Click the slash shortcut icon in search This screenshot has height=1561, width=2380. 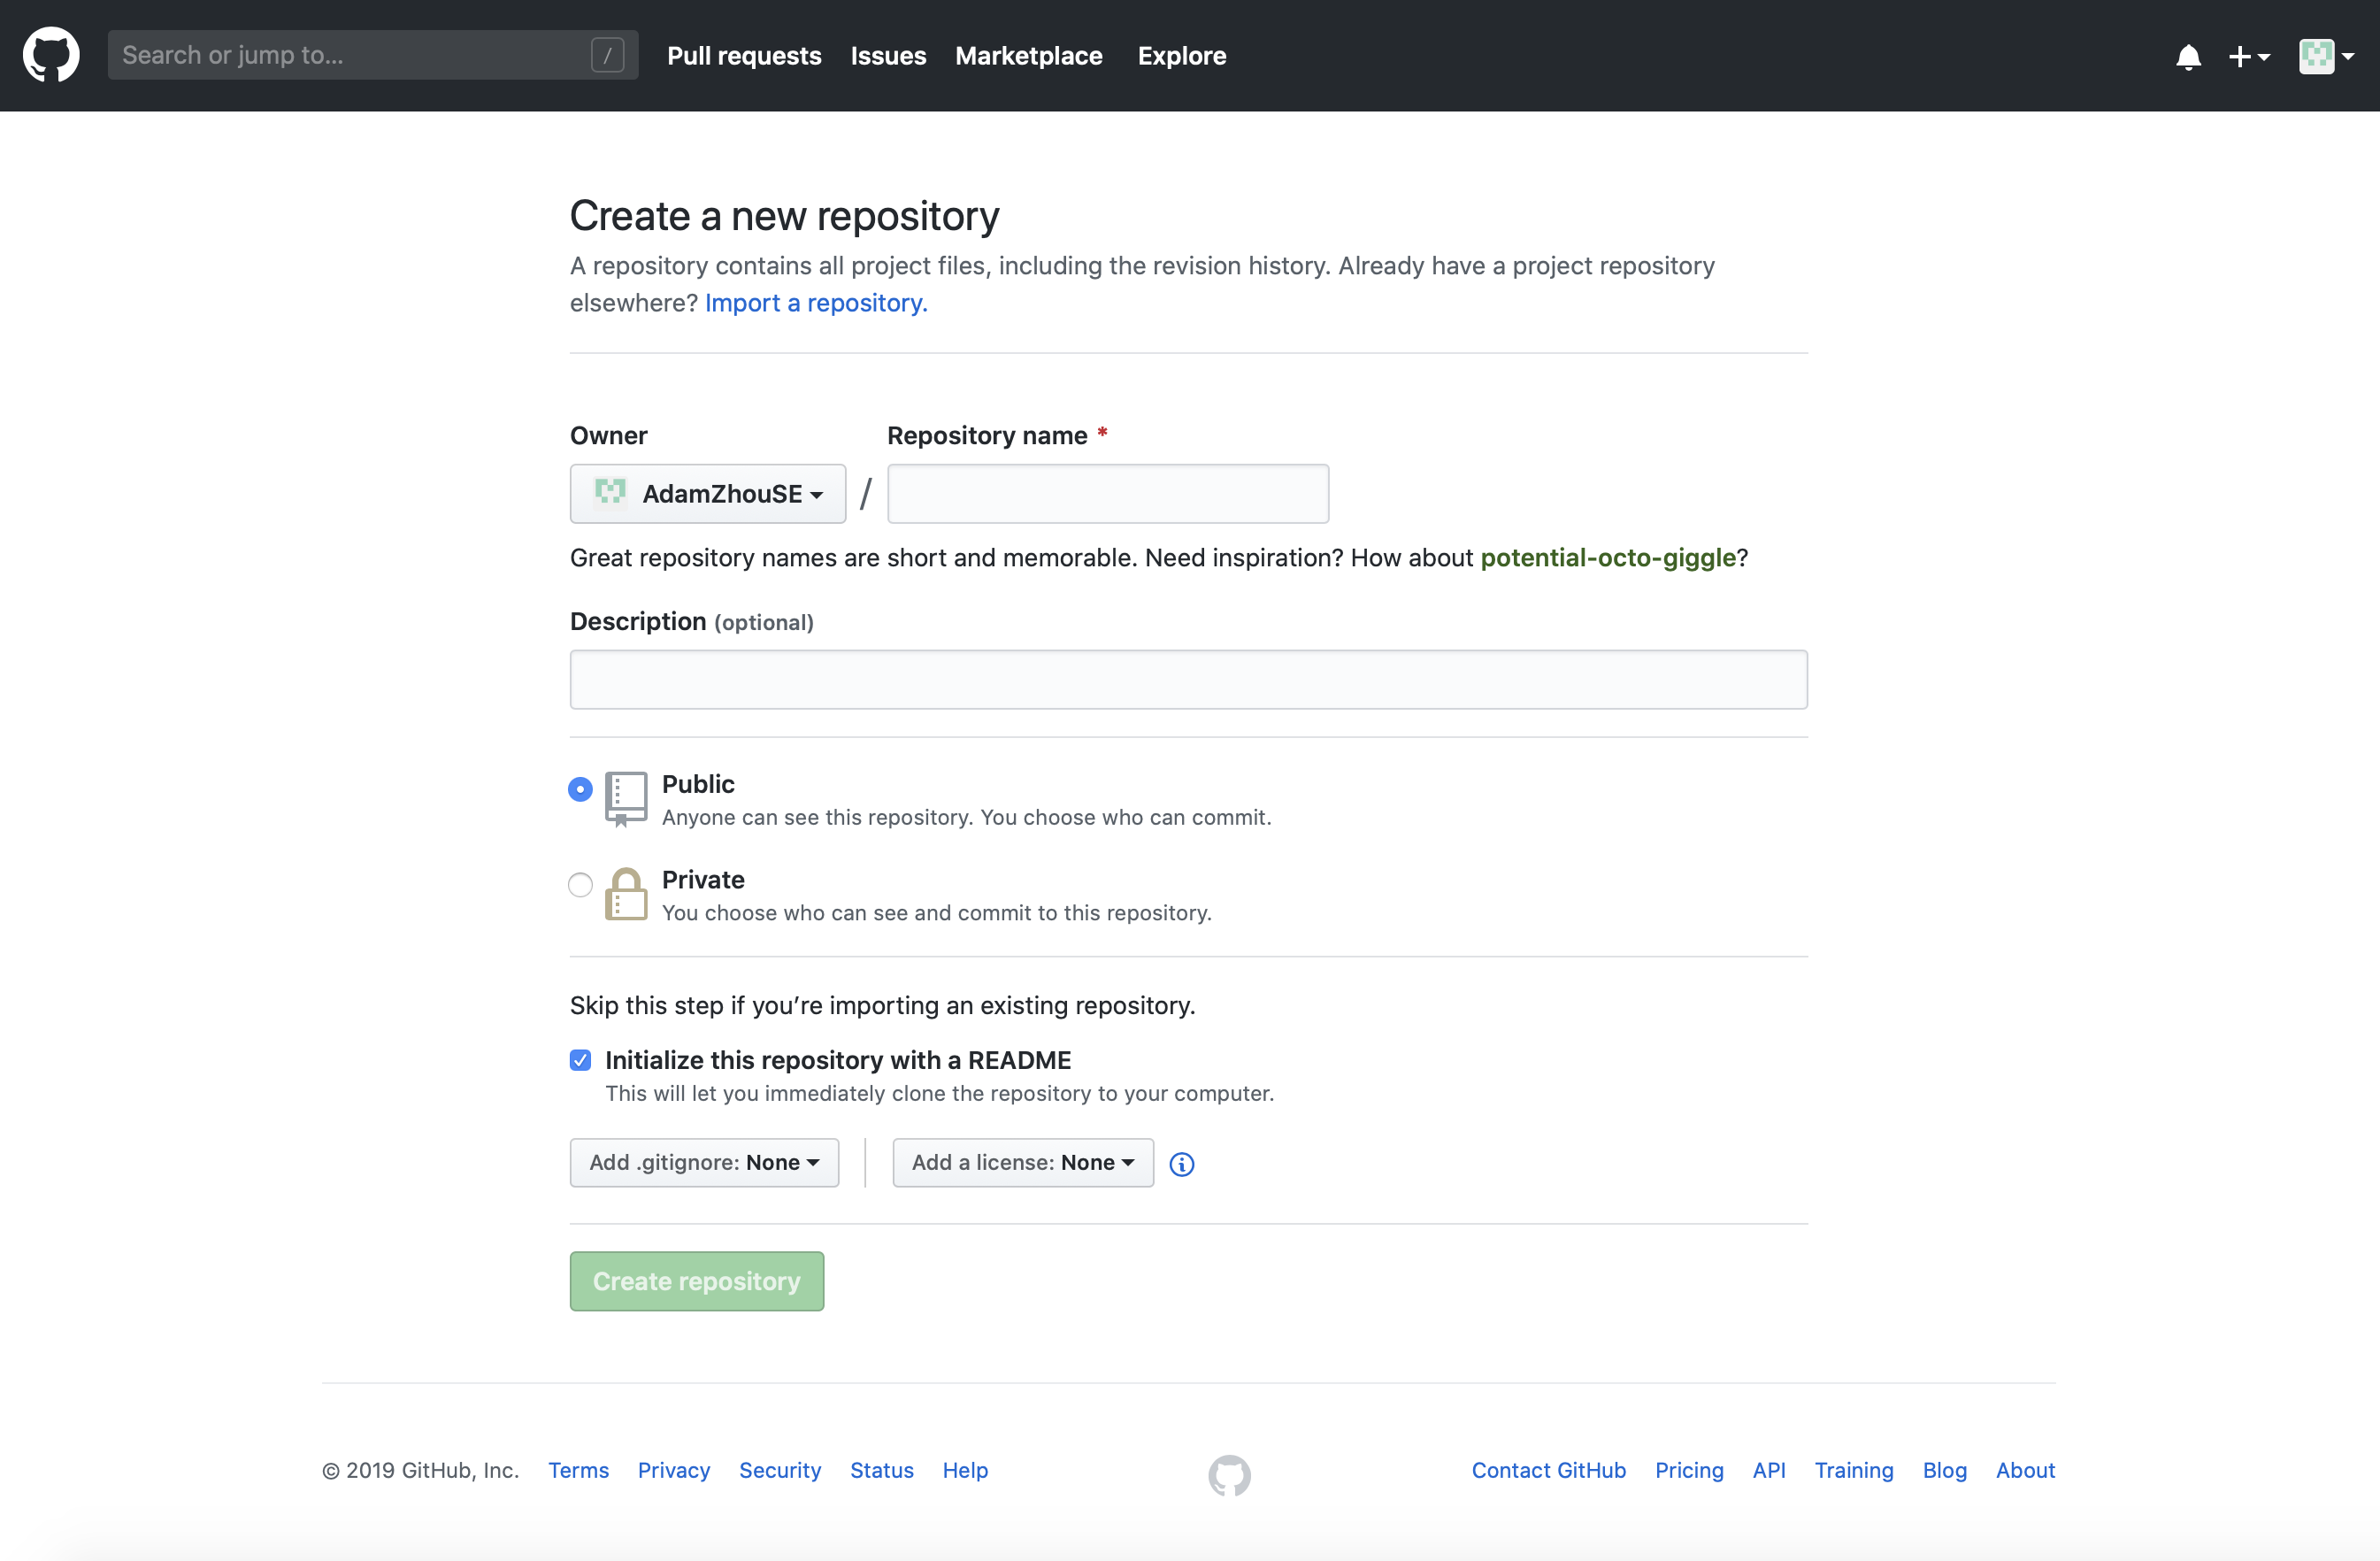pyautogui.click(x=607, y=55)
